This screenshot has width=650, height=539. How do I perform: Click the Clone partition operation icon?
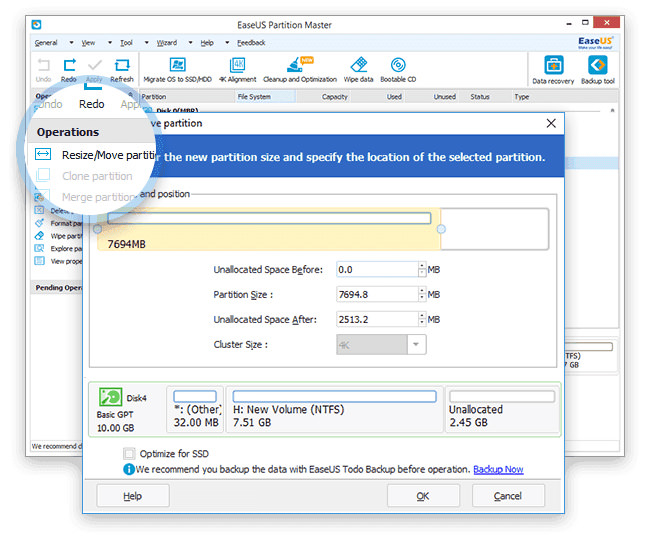click(x=43, y=175)
